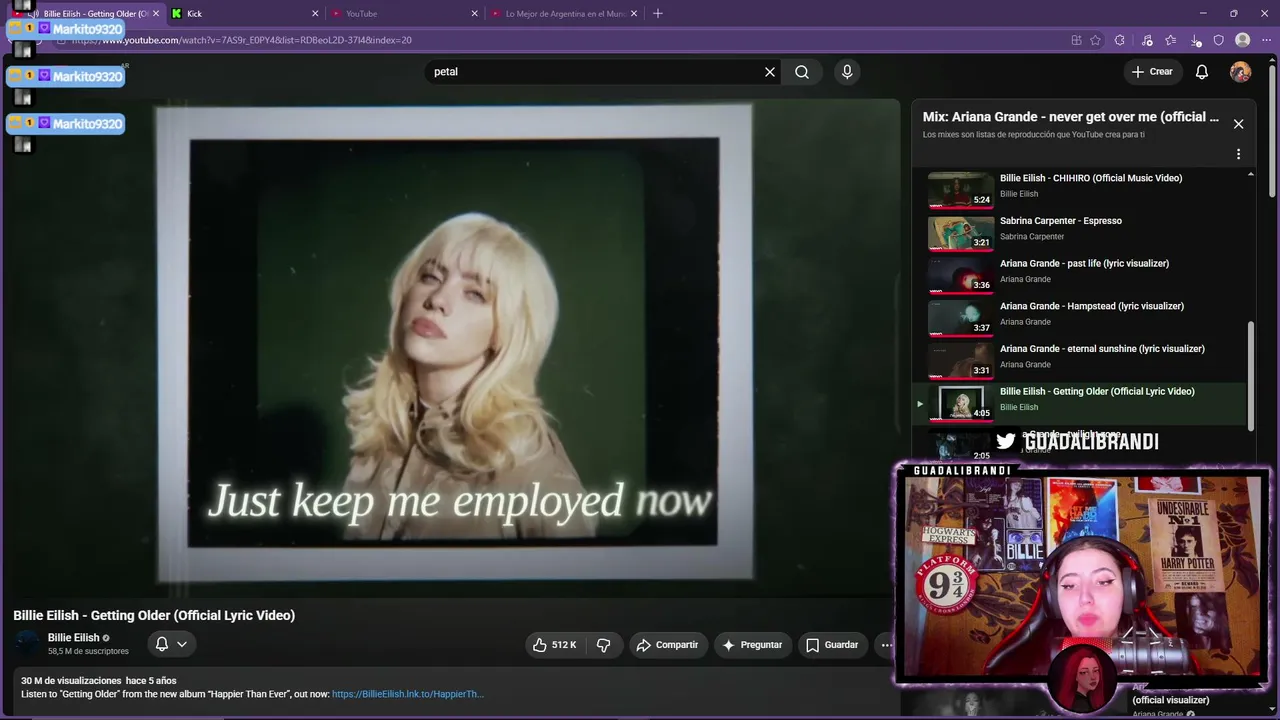Viewport: 1280px width, 720px height.
Task: Select the current Getting Older playlist thumbnail
Action: [961, 403]
